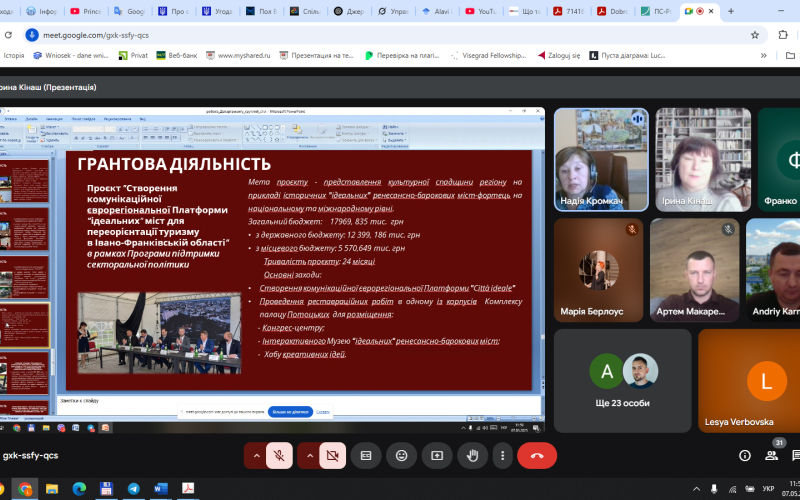Open File Explorer from the taskbar
800x500 pixels.
(52, 489)
